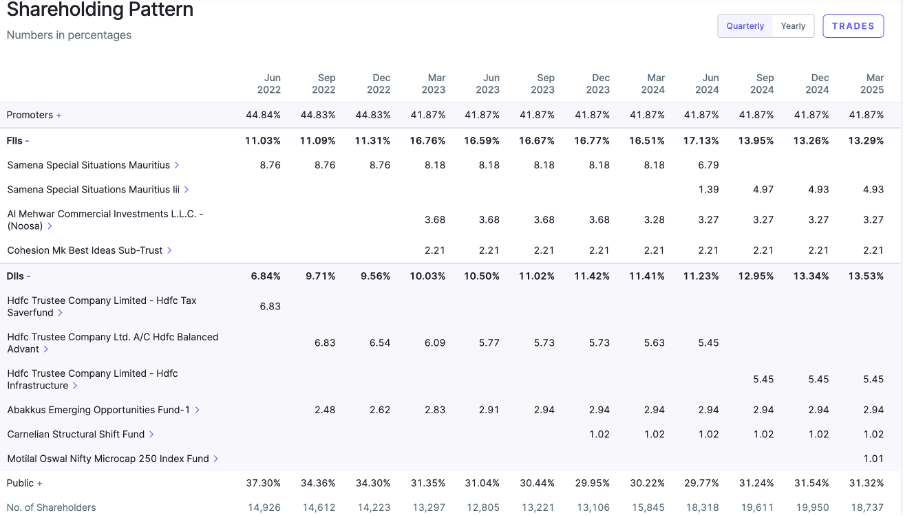Open Hdfc Tax Saverfund chevron

pyautogui.click(x=60, y=313)
